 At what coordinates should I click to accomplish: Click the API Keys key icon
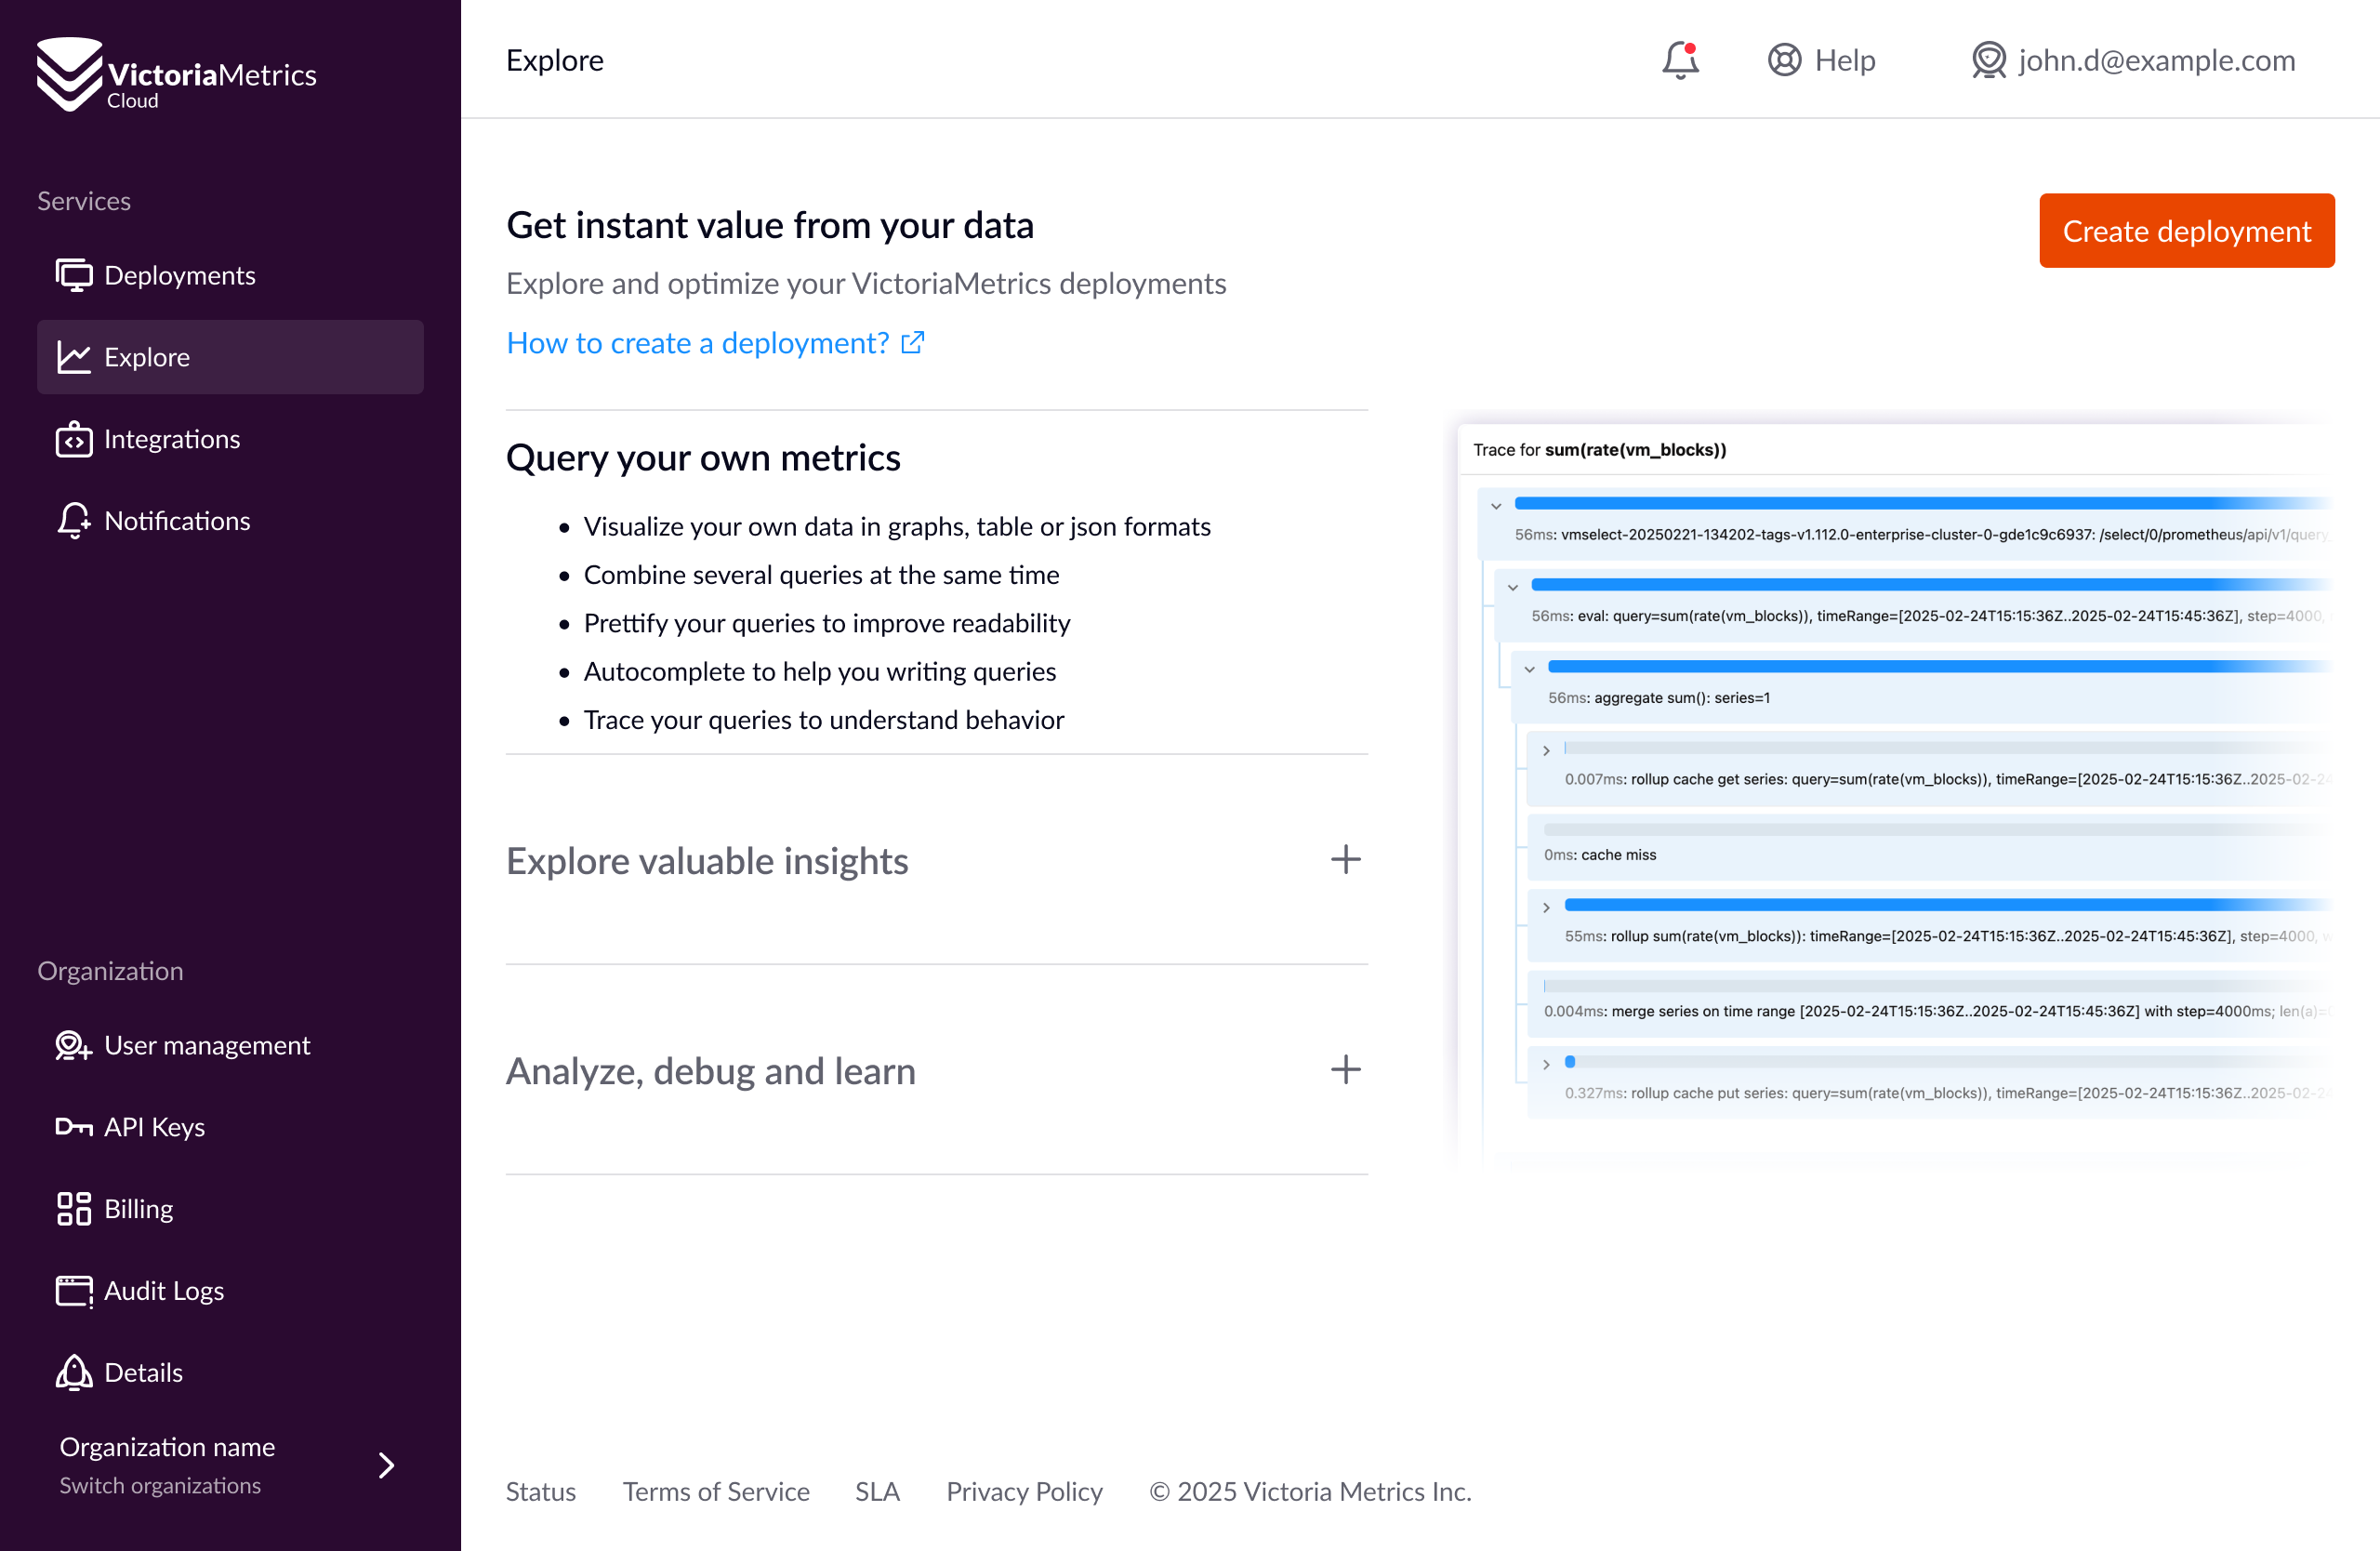click(73, 1127)
